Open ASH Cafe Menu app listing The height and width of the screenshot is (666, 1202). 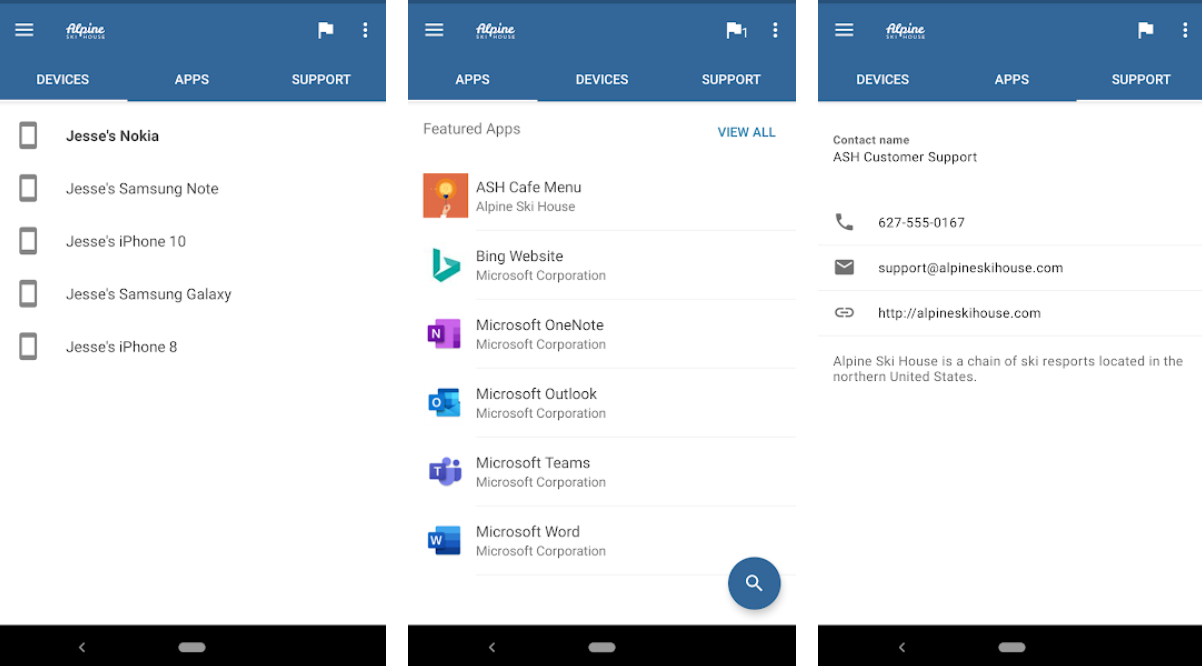[602, 196]
